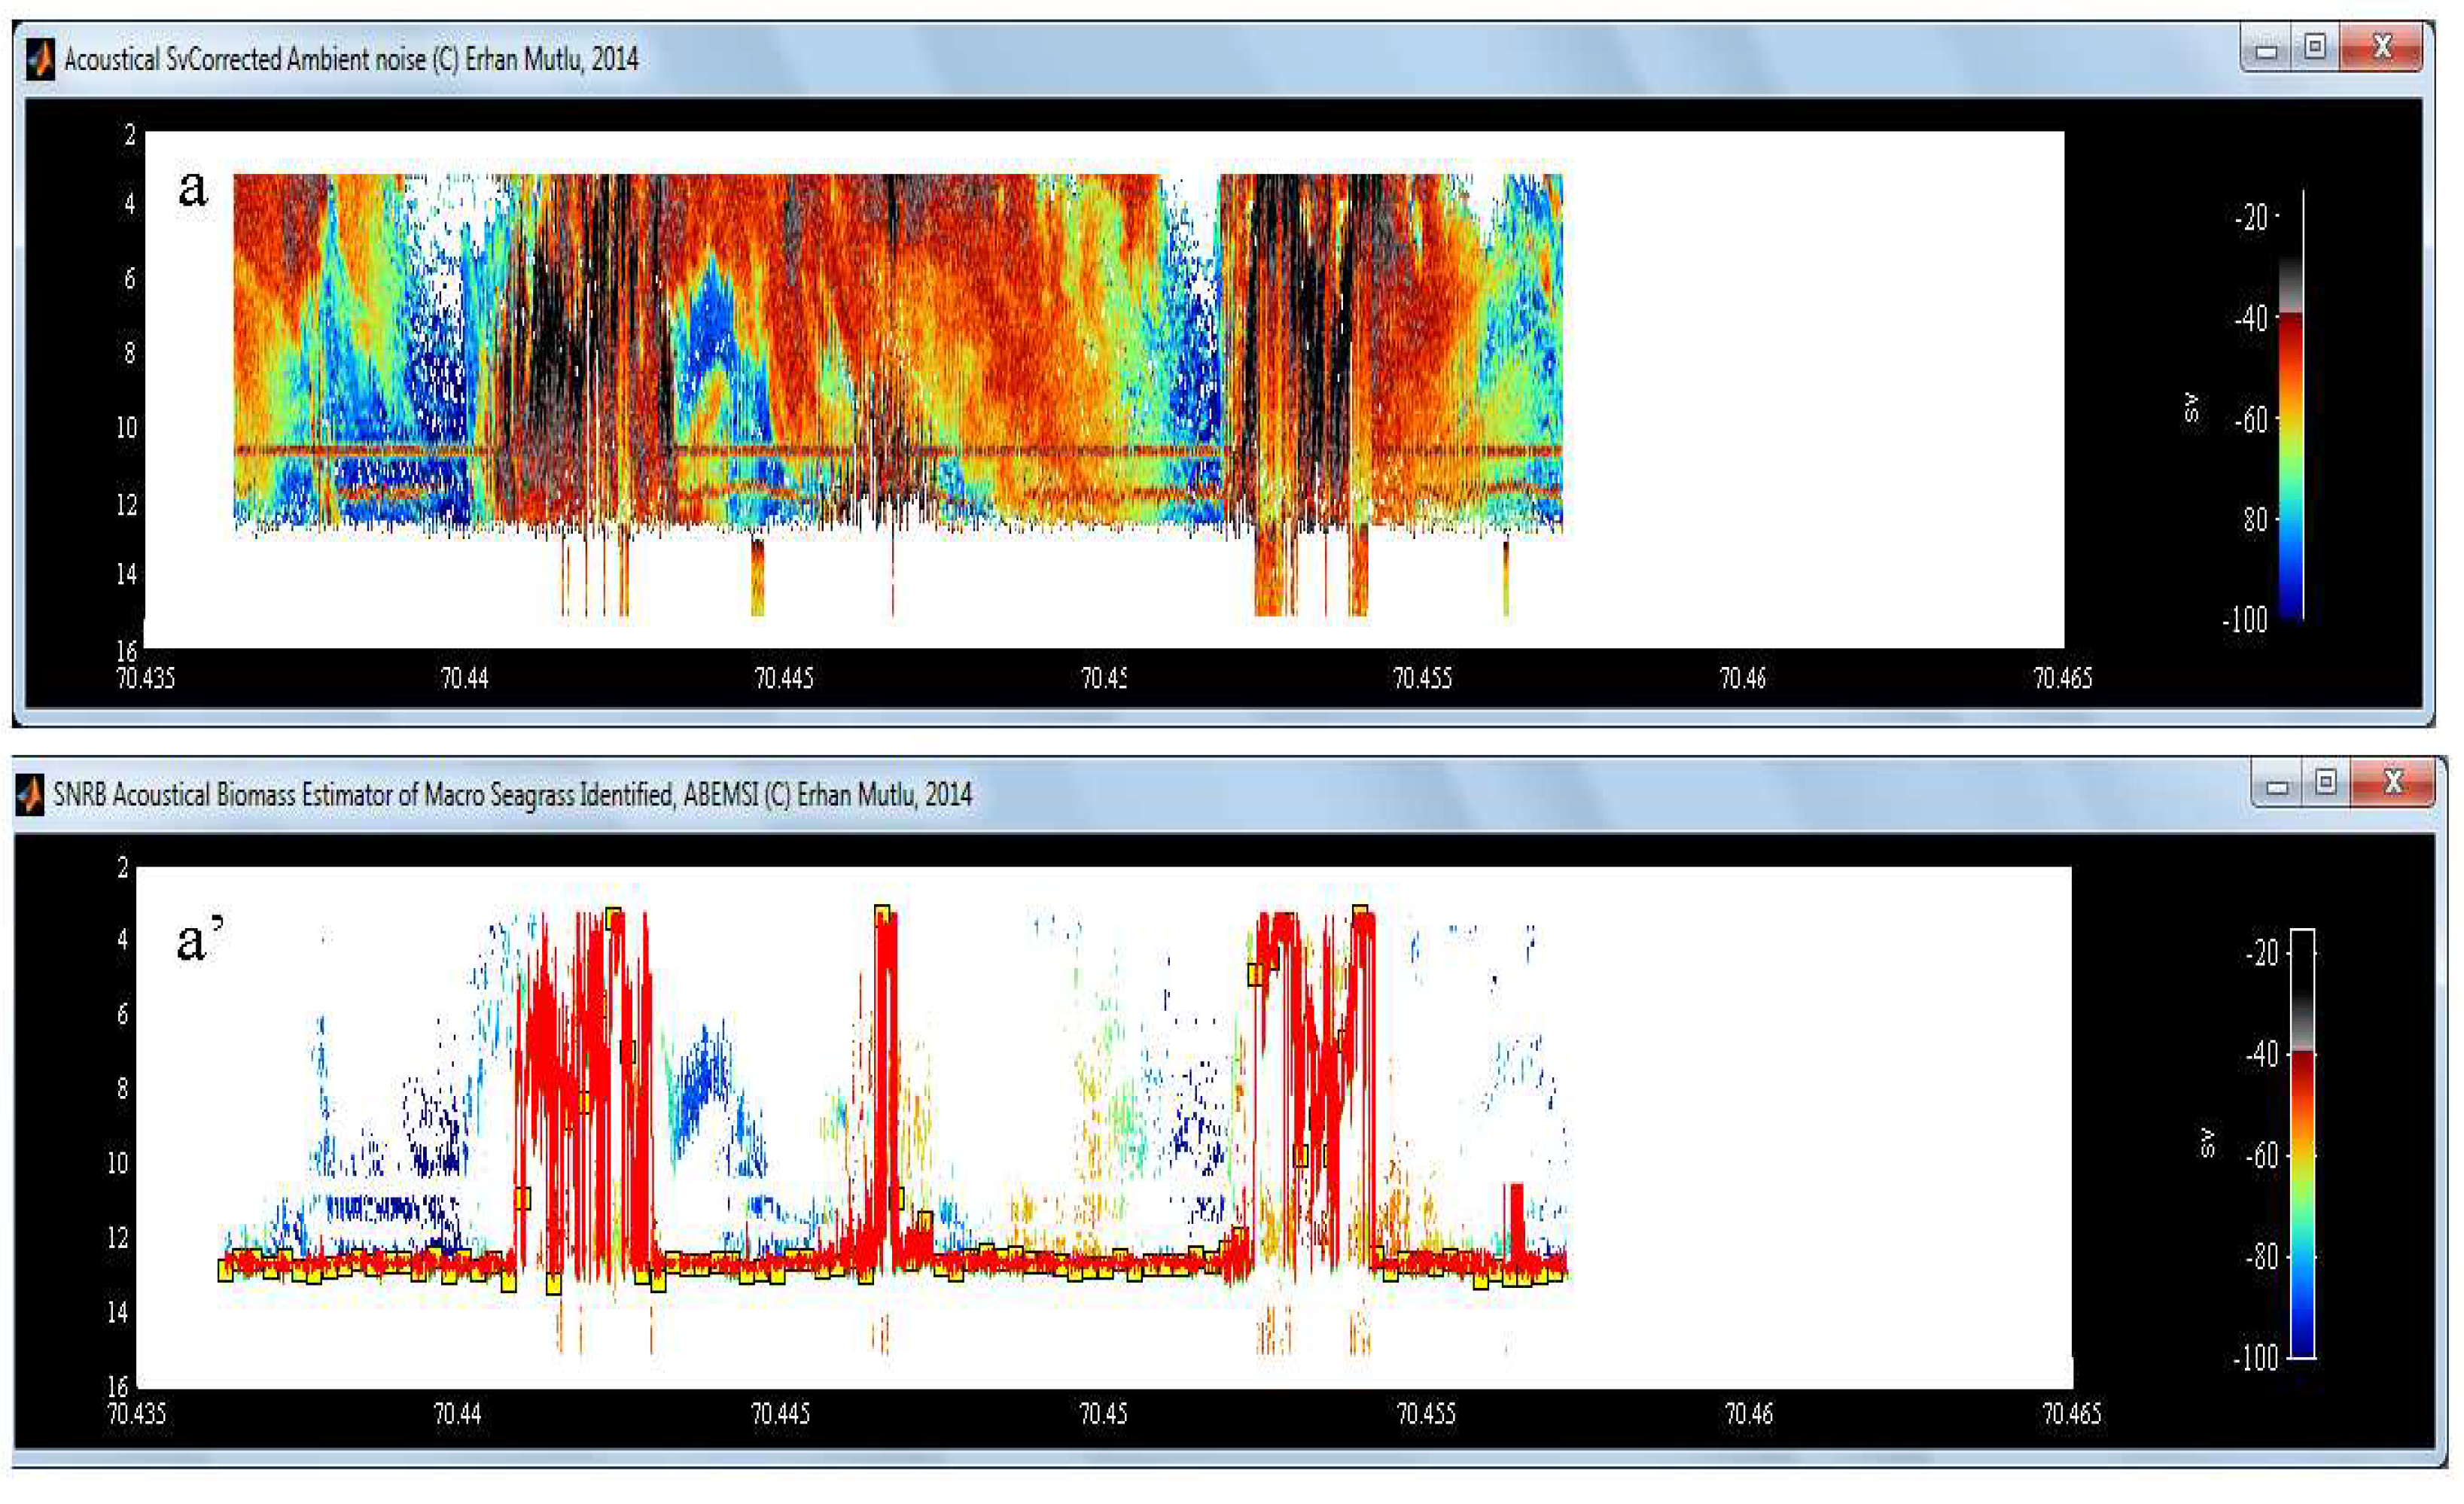
Task: Click the -40 label on top colorbar
Action: (2250, 320)
